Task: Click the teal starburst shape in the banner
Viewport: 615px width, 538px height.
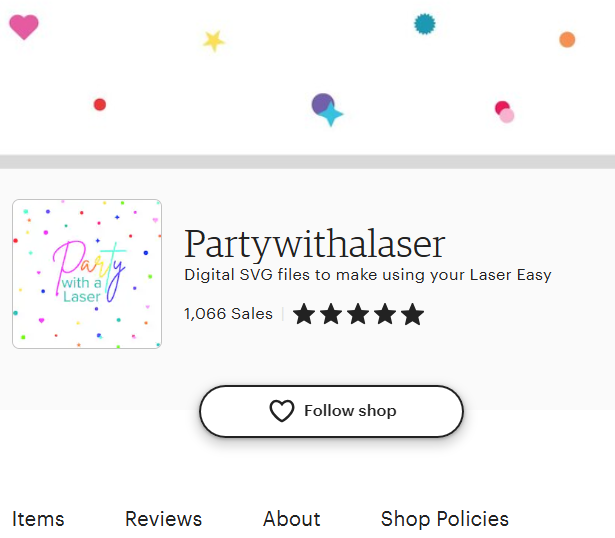Action: pos(425,24)
